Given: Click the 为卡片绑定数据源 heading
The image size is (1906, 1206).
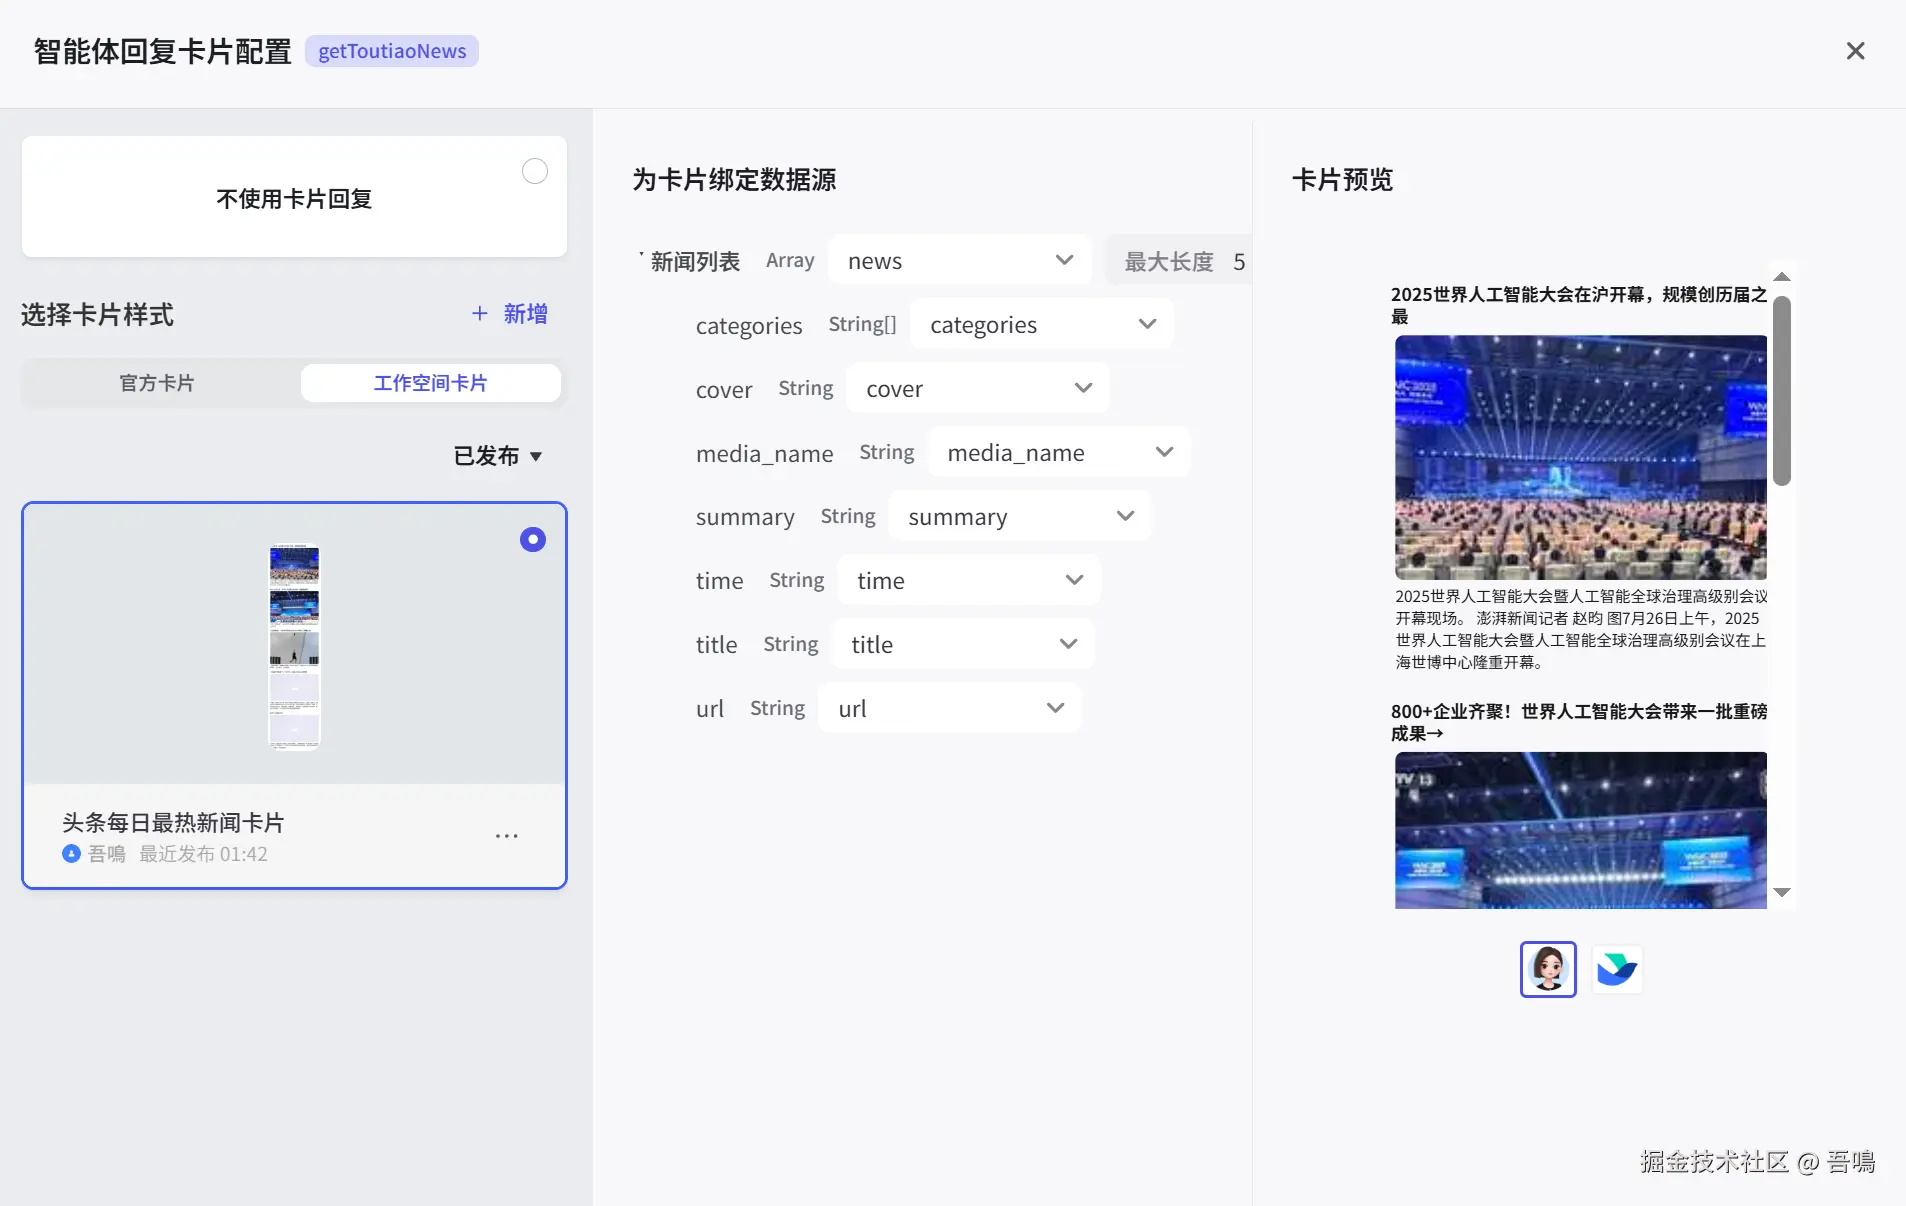Looking at the screenshot, I should point(734,180).
